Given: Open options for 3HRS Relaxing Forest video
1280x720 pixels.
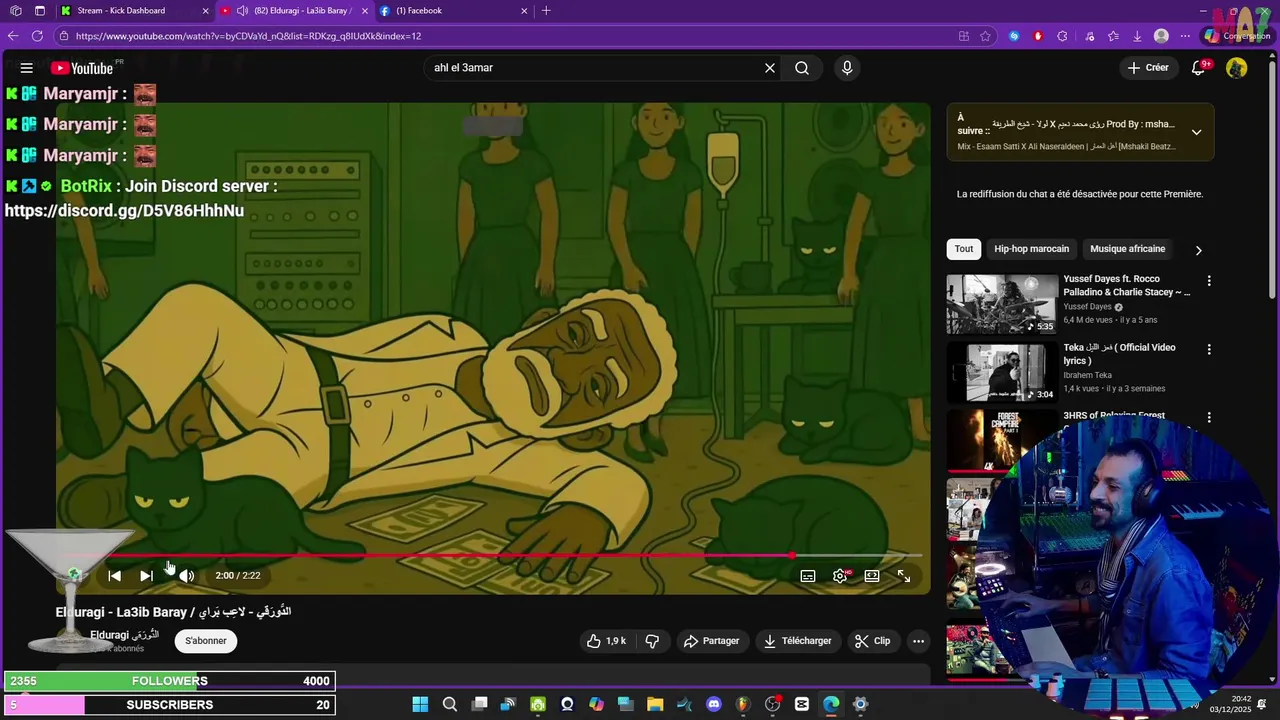Looking at the screenshot, I should click(1209, 418).
